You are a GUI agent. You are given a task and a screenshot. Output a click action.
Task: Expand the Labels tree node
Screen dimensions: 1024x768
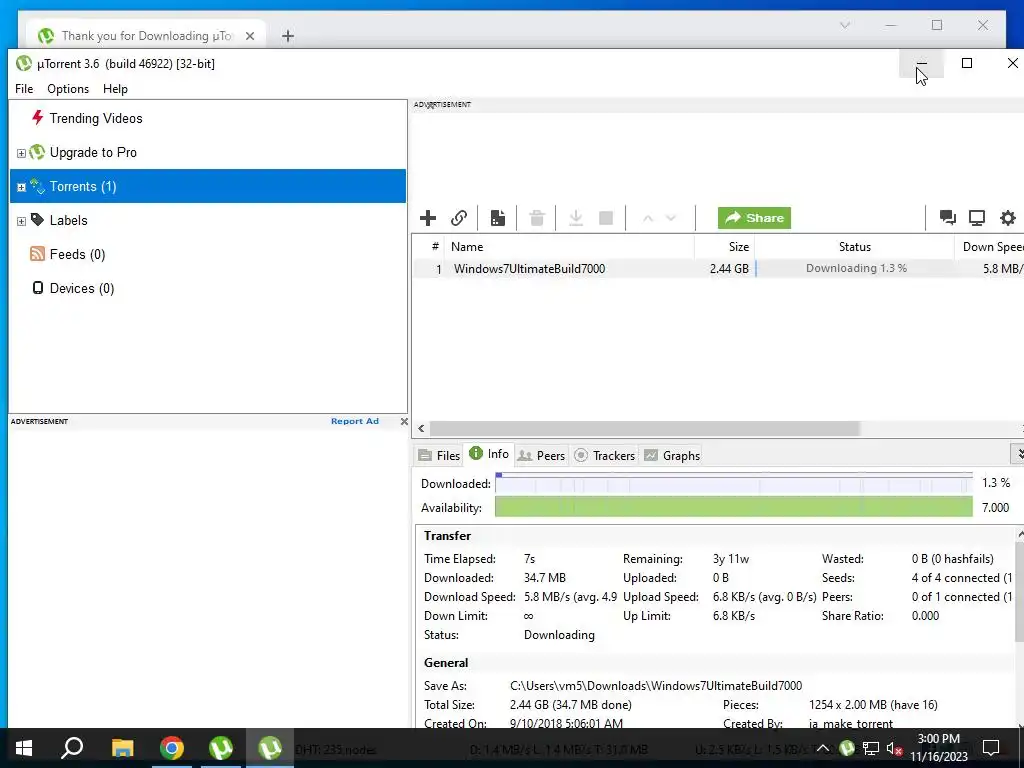point(21,221)
